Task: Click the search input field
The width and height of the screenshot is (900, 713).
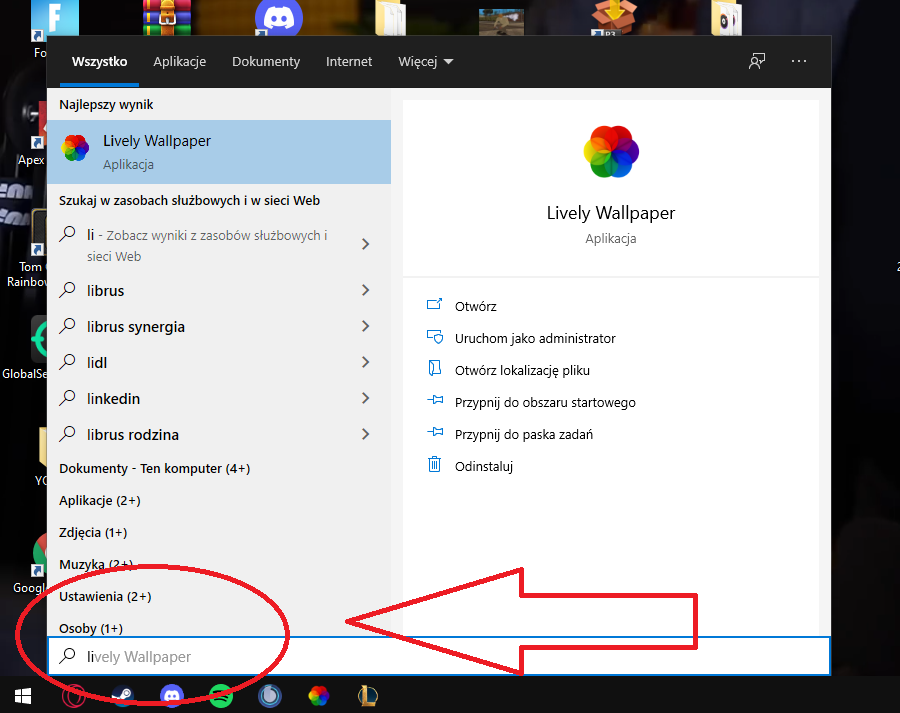Action: [x=439, y=656]
